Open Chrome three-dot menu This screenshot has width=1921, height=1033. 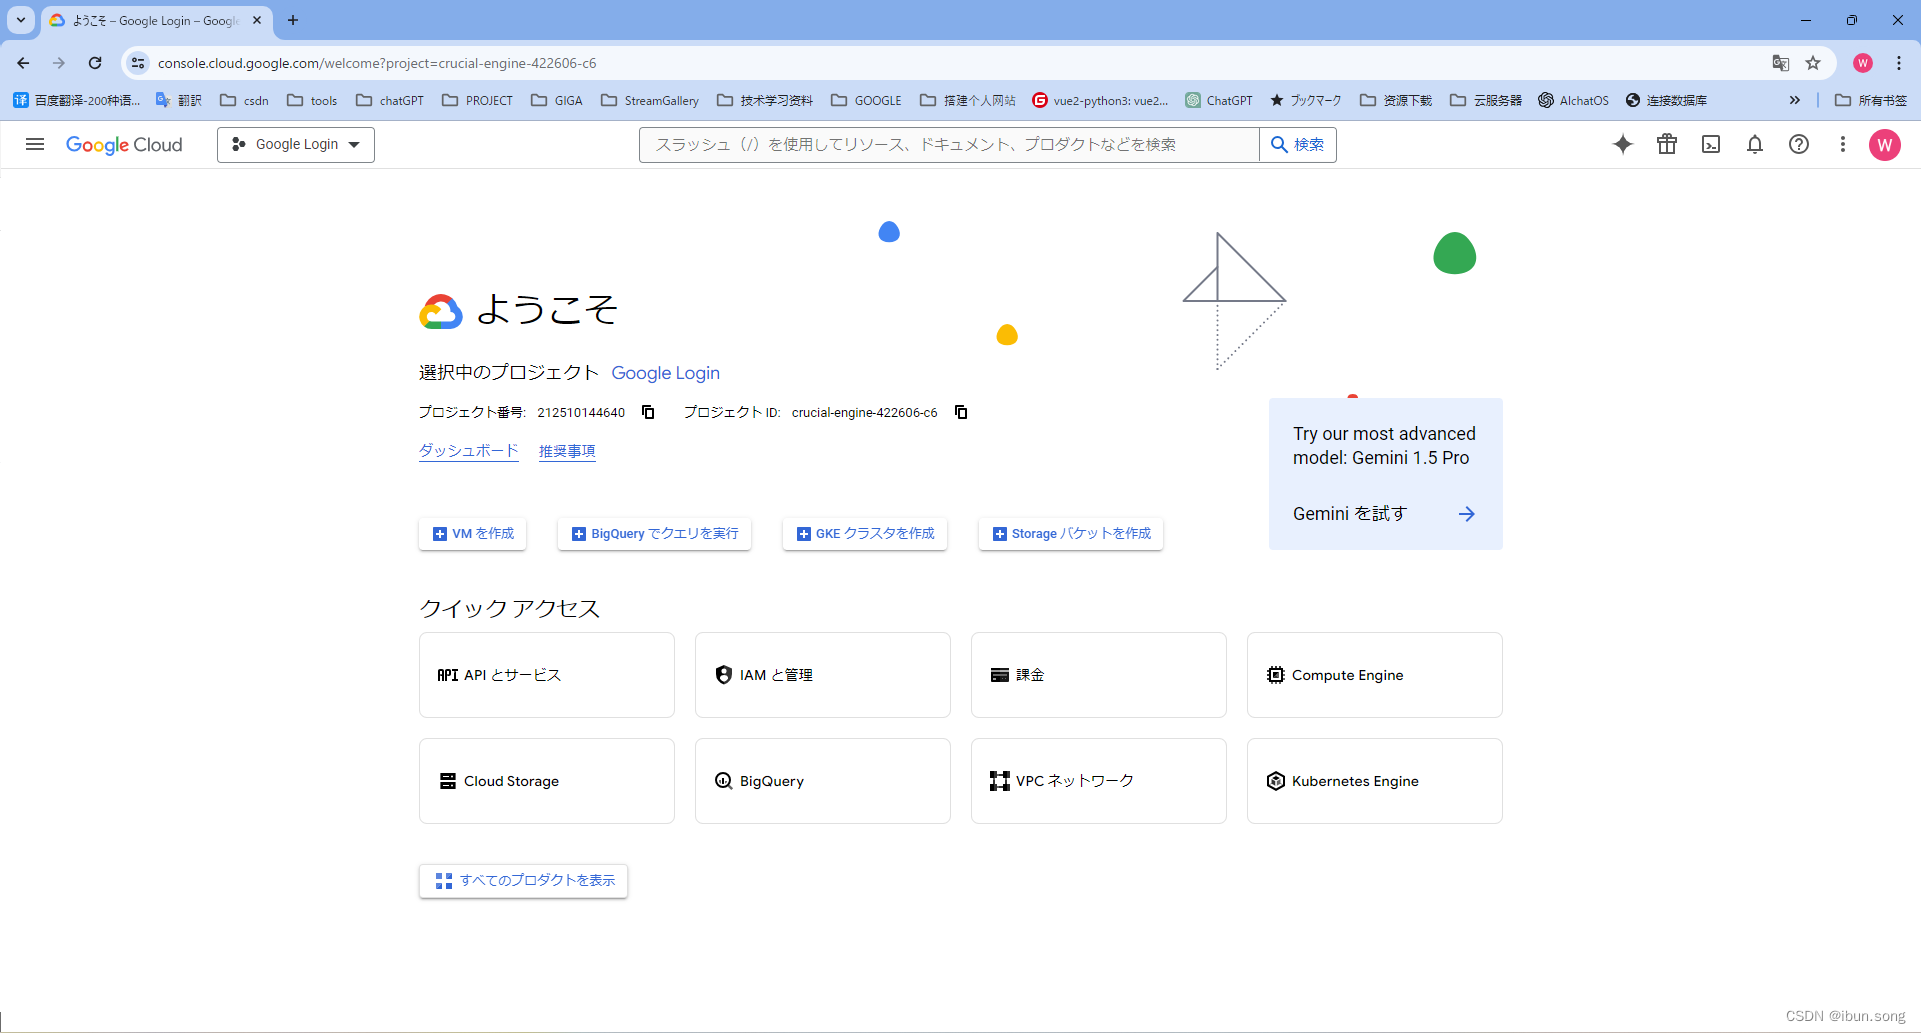1899,63
